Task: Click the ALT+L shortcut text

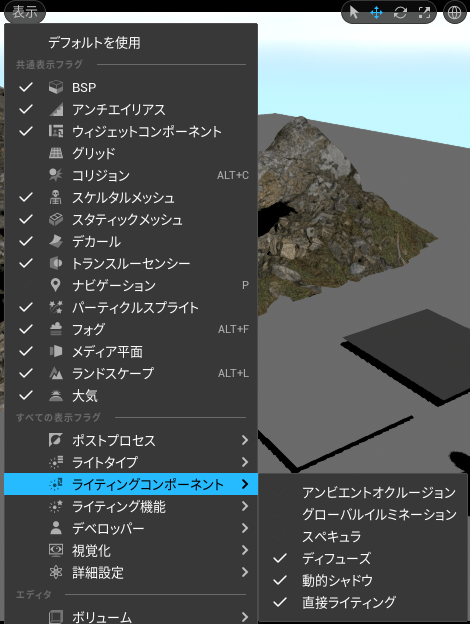Action: tap(233, 373)
